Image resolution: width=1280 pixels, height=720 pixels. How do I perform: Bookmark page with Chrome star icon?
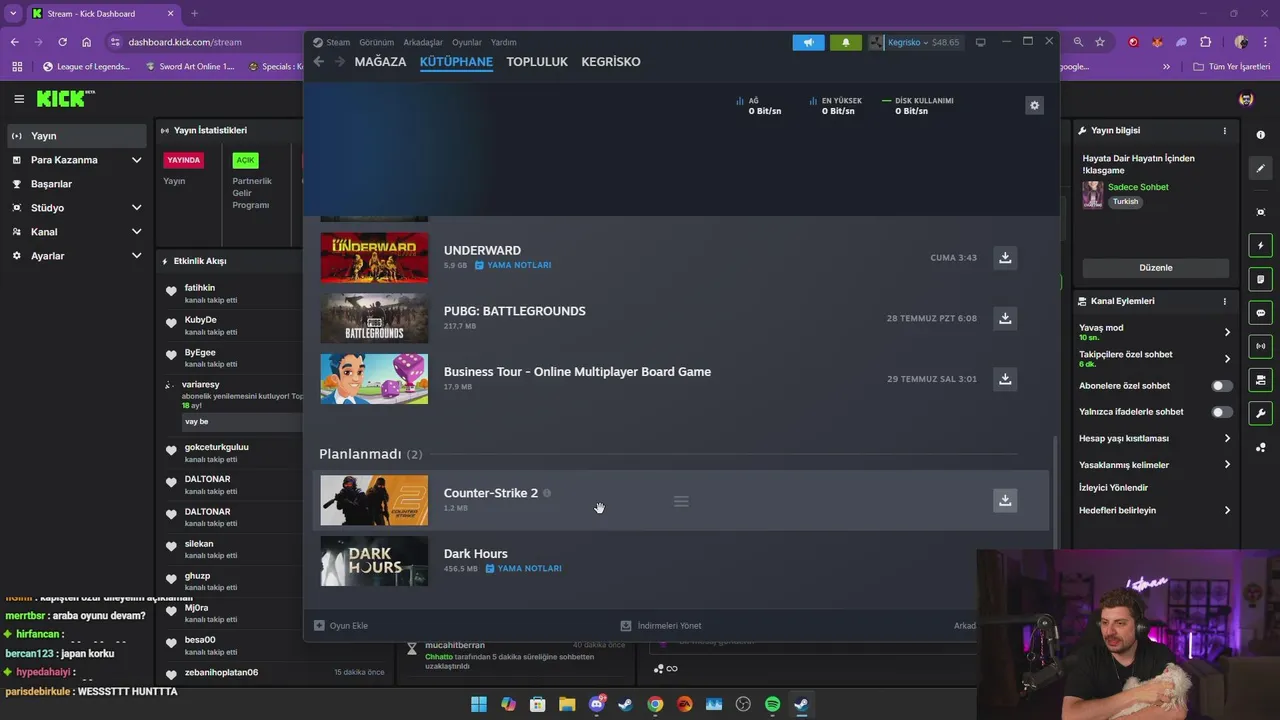[1100, 42]
